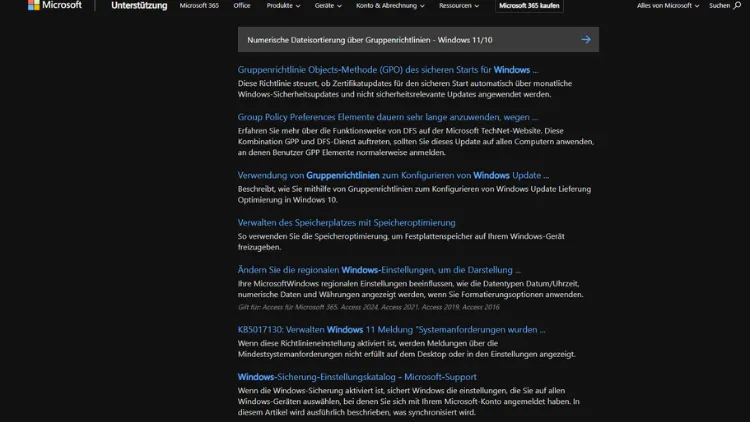The width and height of the screenshot is (750, 422).
Task: Click the description starting 'So verwenden Sie die Speicheroptimierung'
Action: [401, 242]
